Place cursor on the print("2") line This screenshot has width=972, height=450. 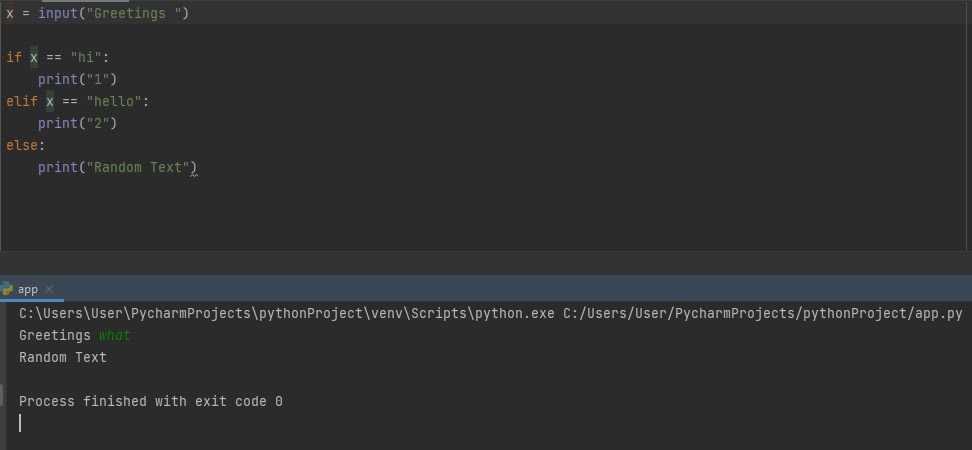point(77,123)
